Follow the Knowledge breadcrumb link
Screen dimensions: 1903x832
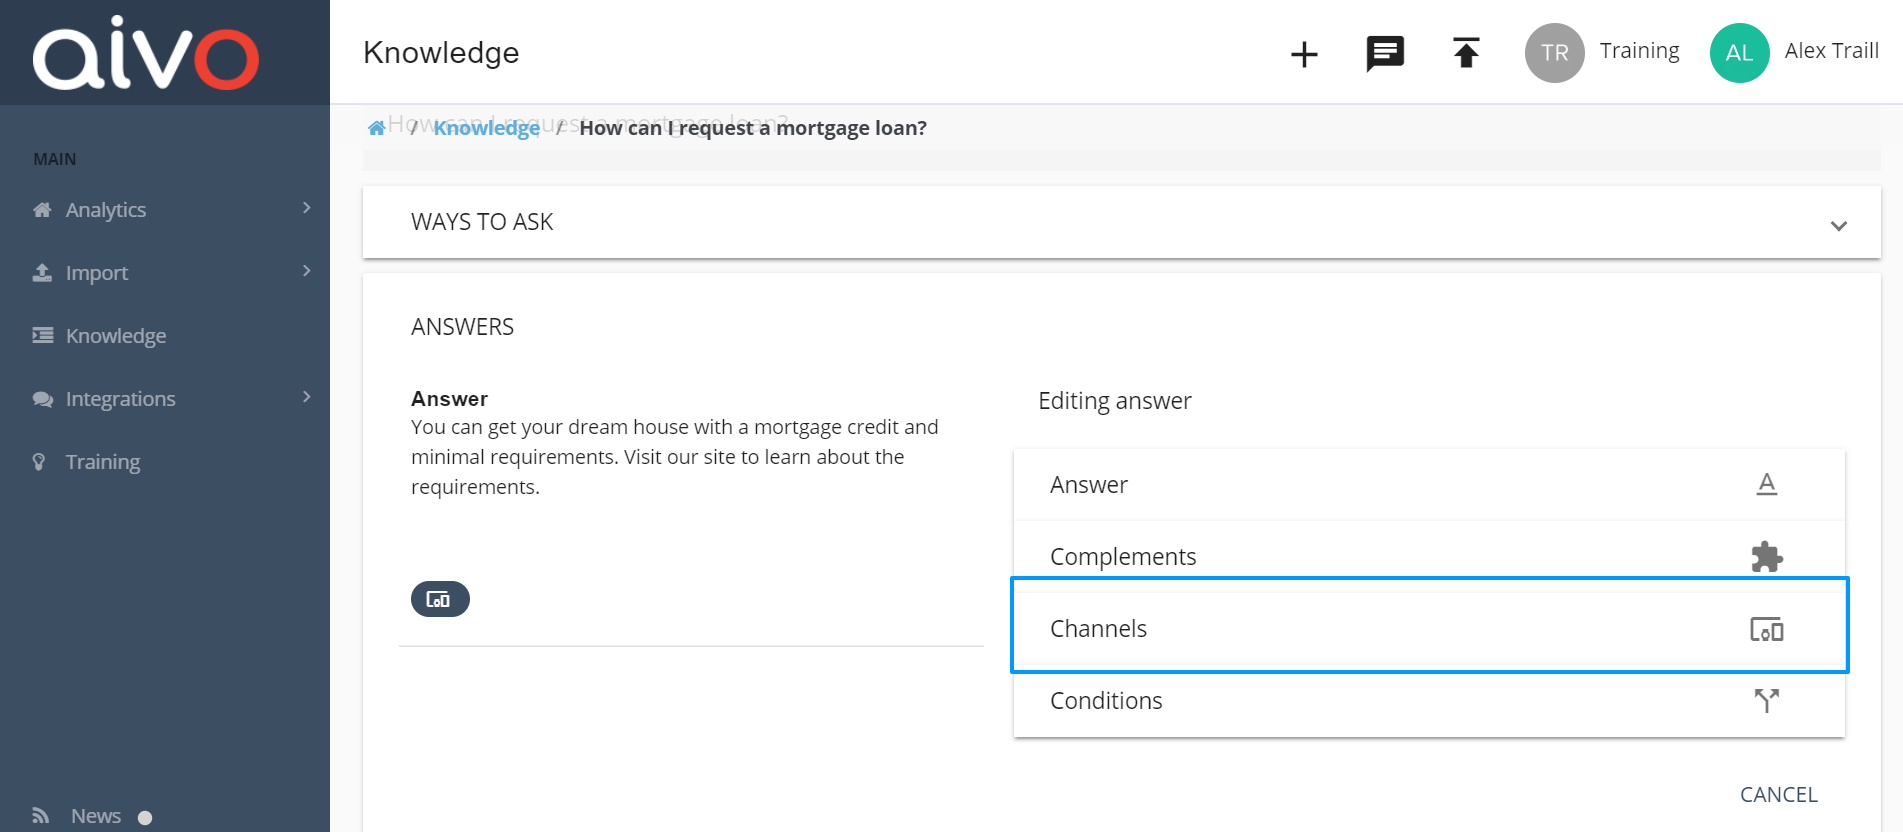(487, 128)
